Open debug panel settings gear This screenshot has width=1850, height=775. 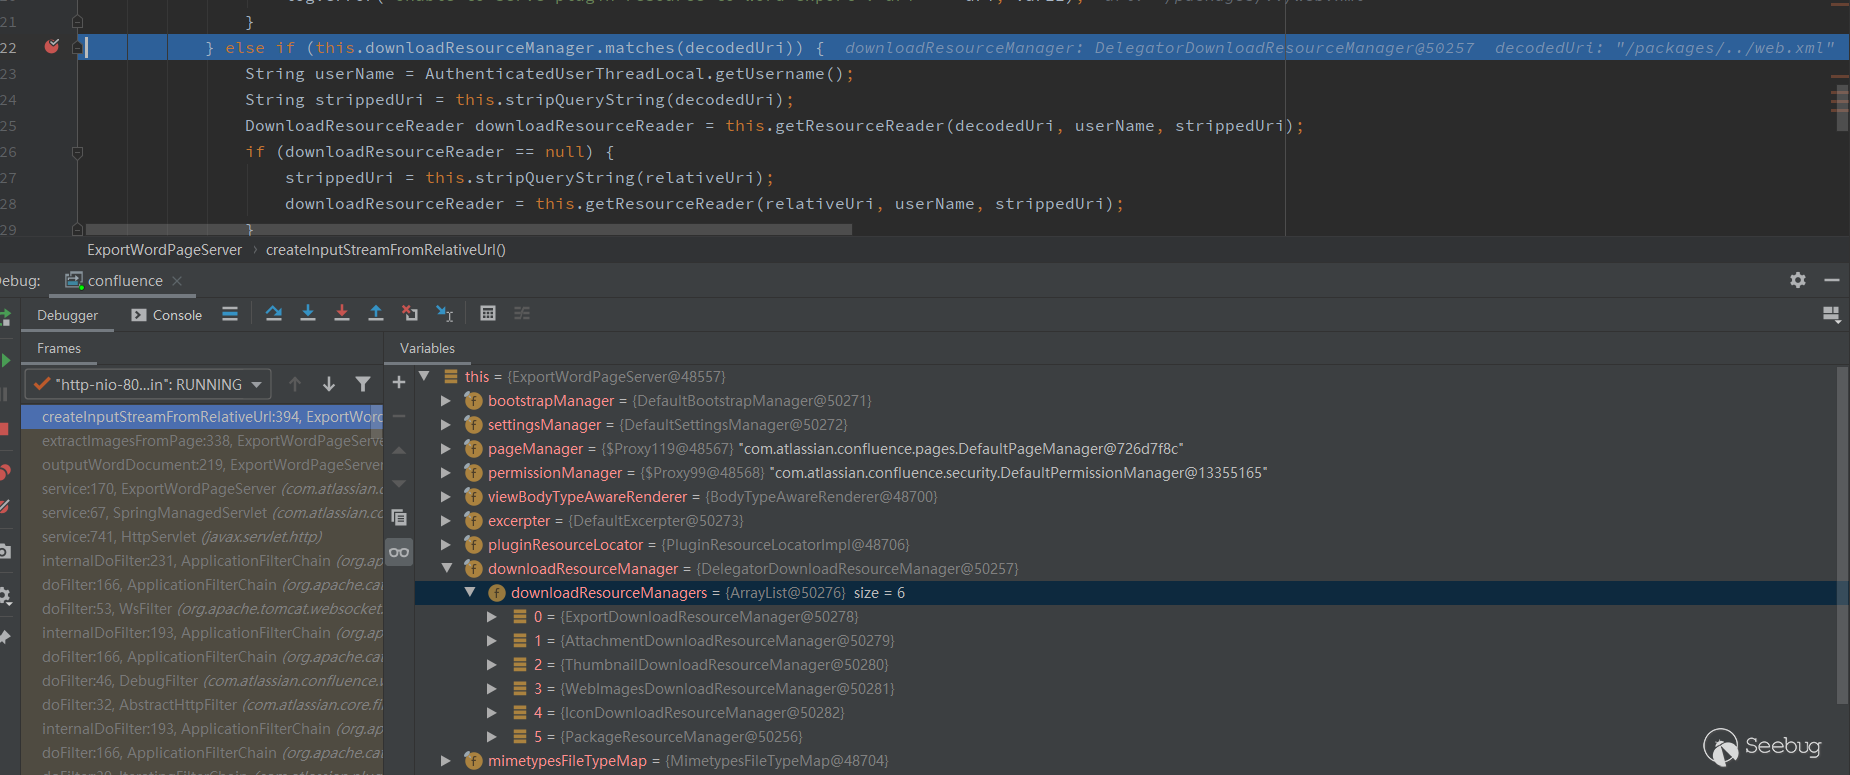coord(1798,281)
